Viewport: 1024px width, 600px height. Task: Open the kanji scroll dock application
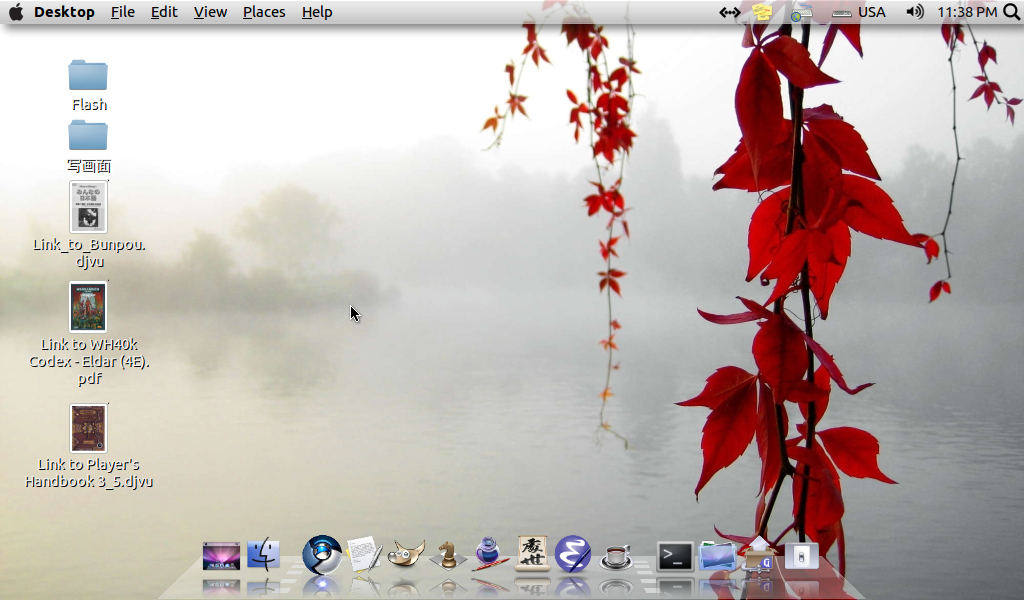click(x=532, y=553)
